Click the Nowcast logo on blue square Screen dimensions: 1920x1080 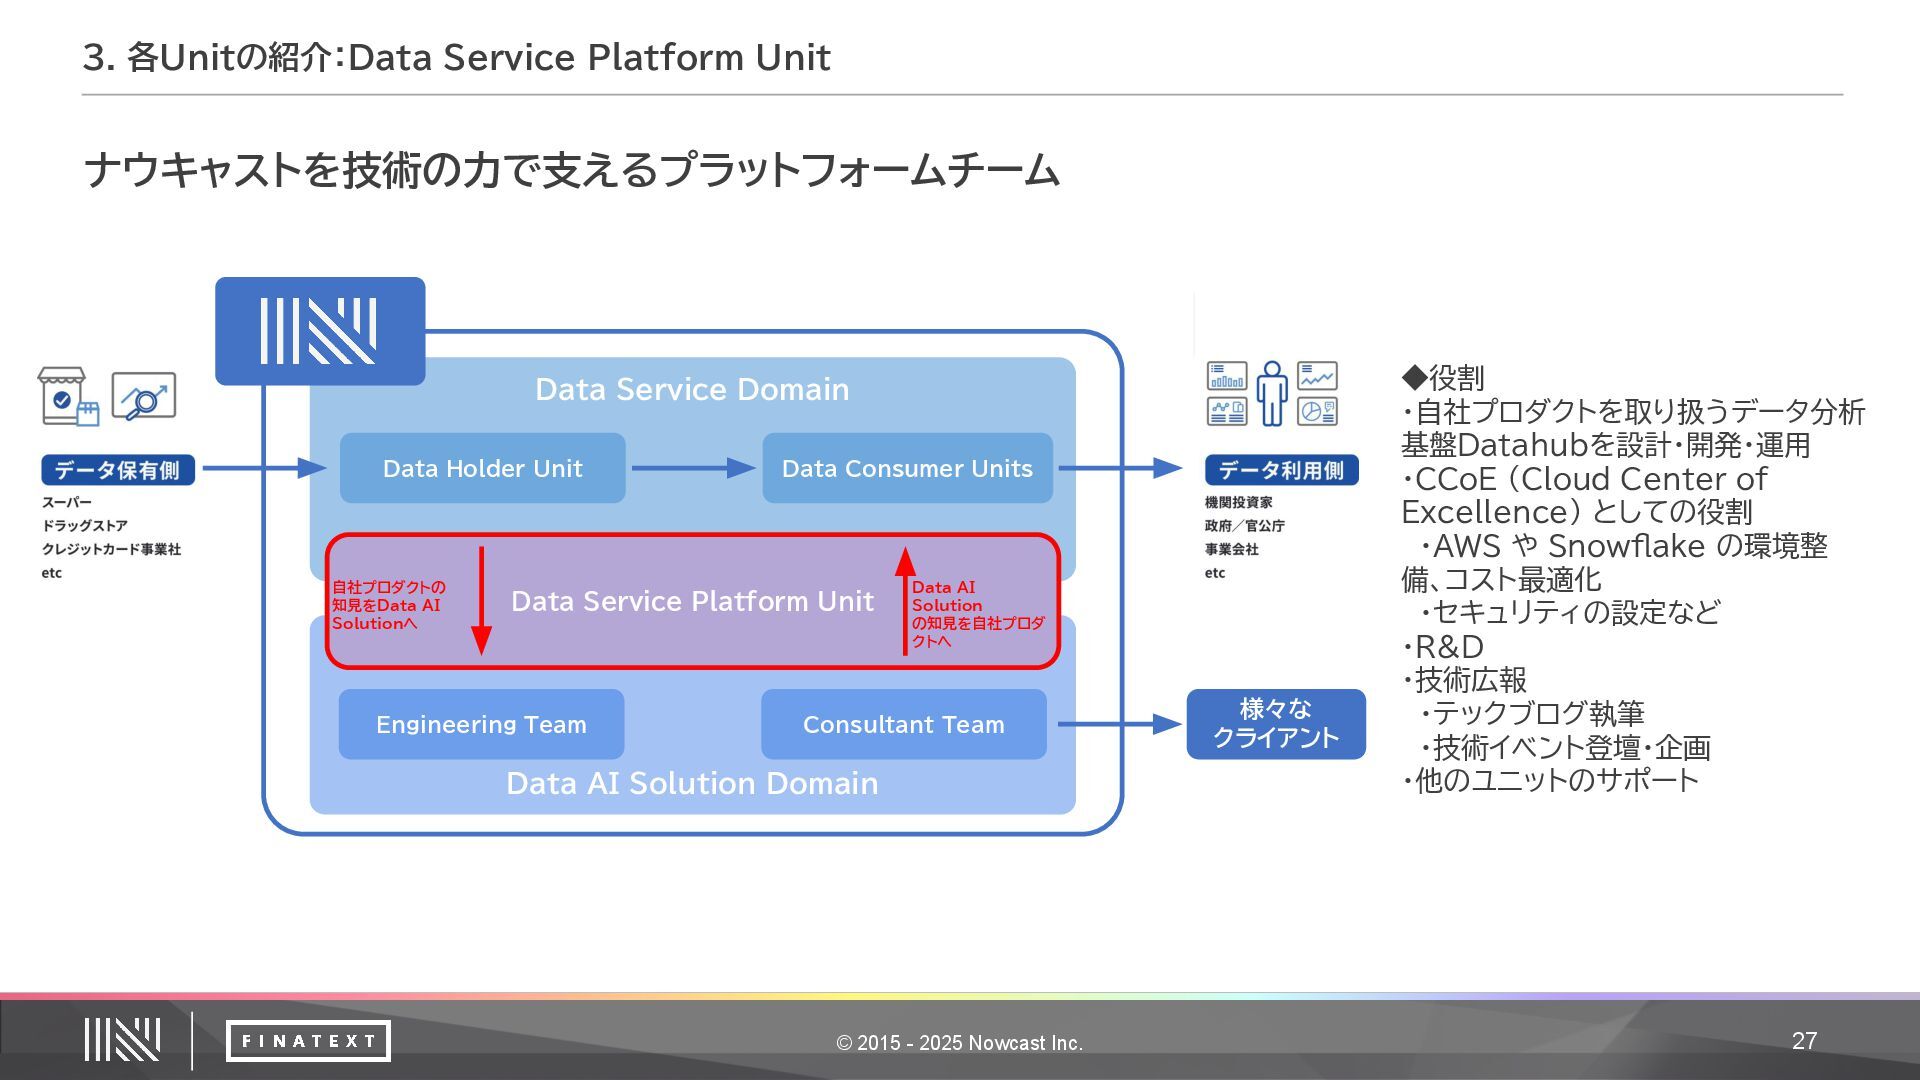coord(319,331)
